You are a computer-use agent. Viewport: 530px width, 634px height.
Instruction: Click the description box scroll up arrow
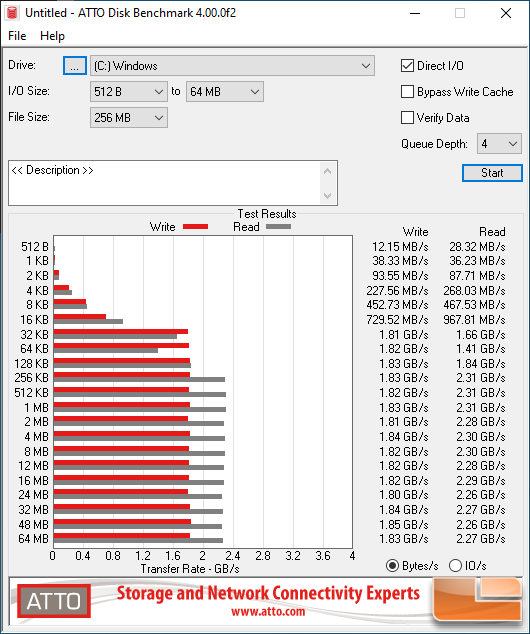pos(327,171)
